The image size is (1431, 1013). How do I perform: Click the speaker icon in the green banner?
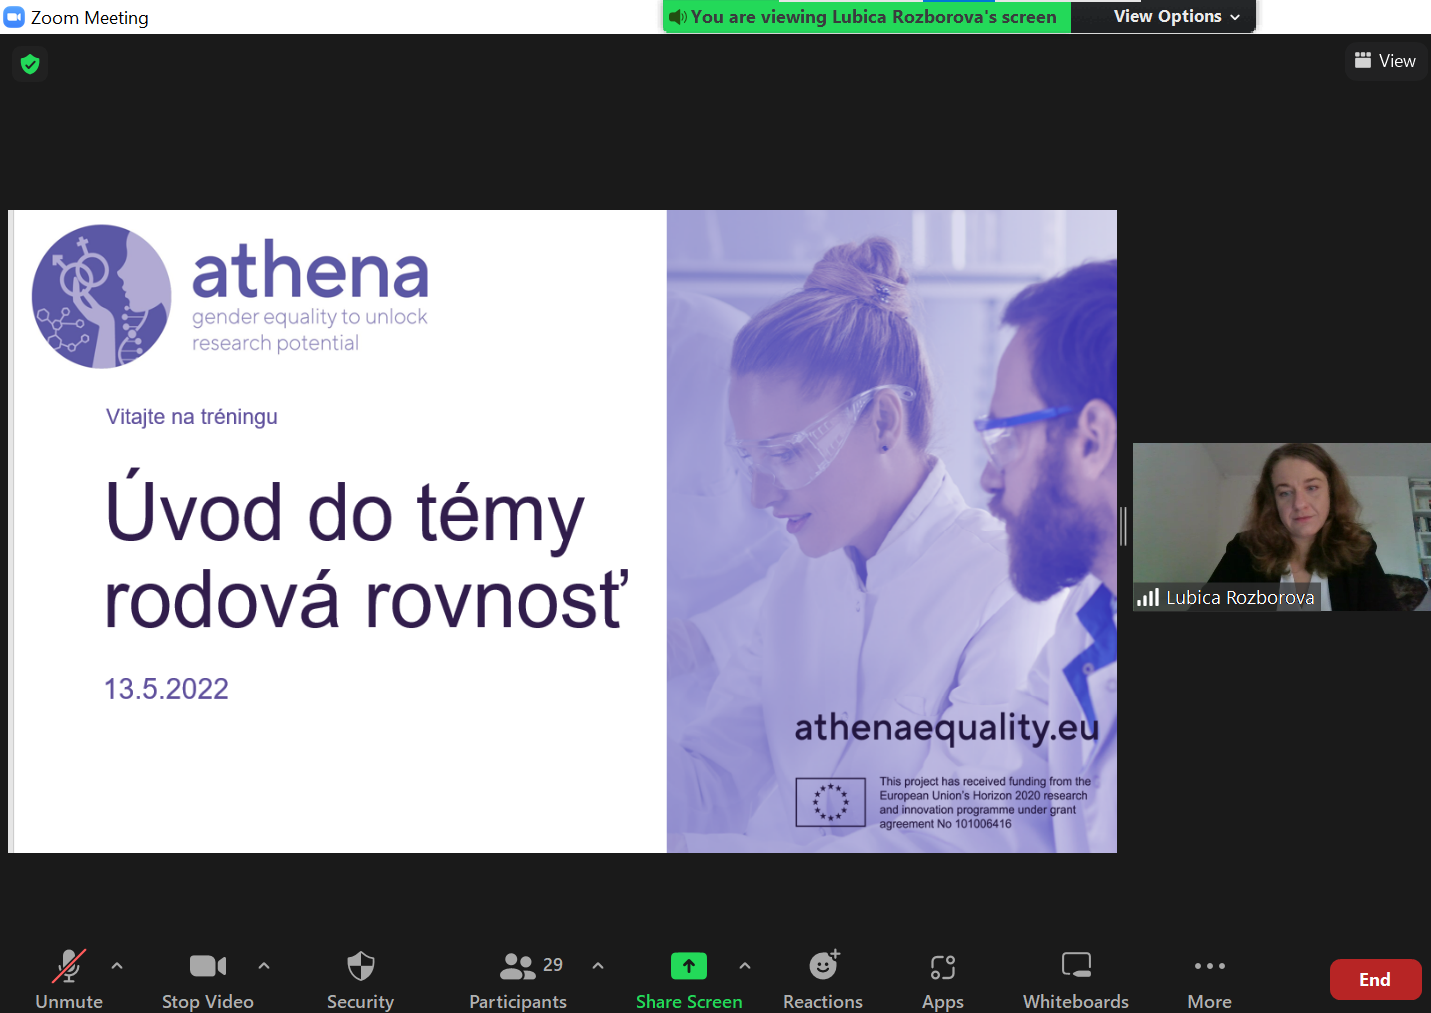tap(677, 17)
